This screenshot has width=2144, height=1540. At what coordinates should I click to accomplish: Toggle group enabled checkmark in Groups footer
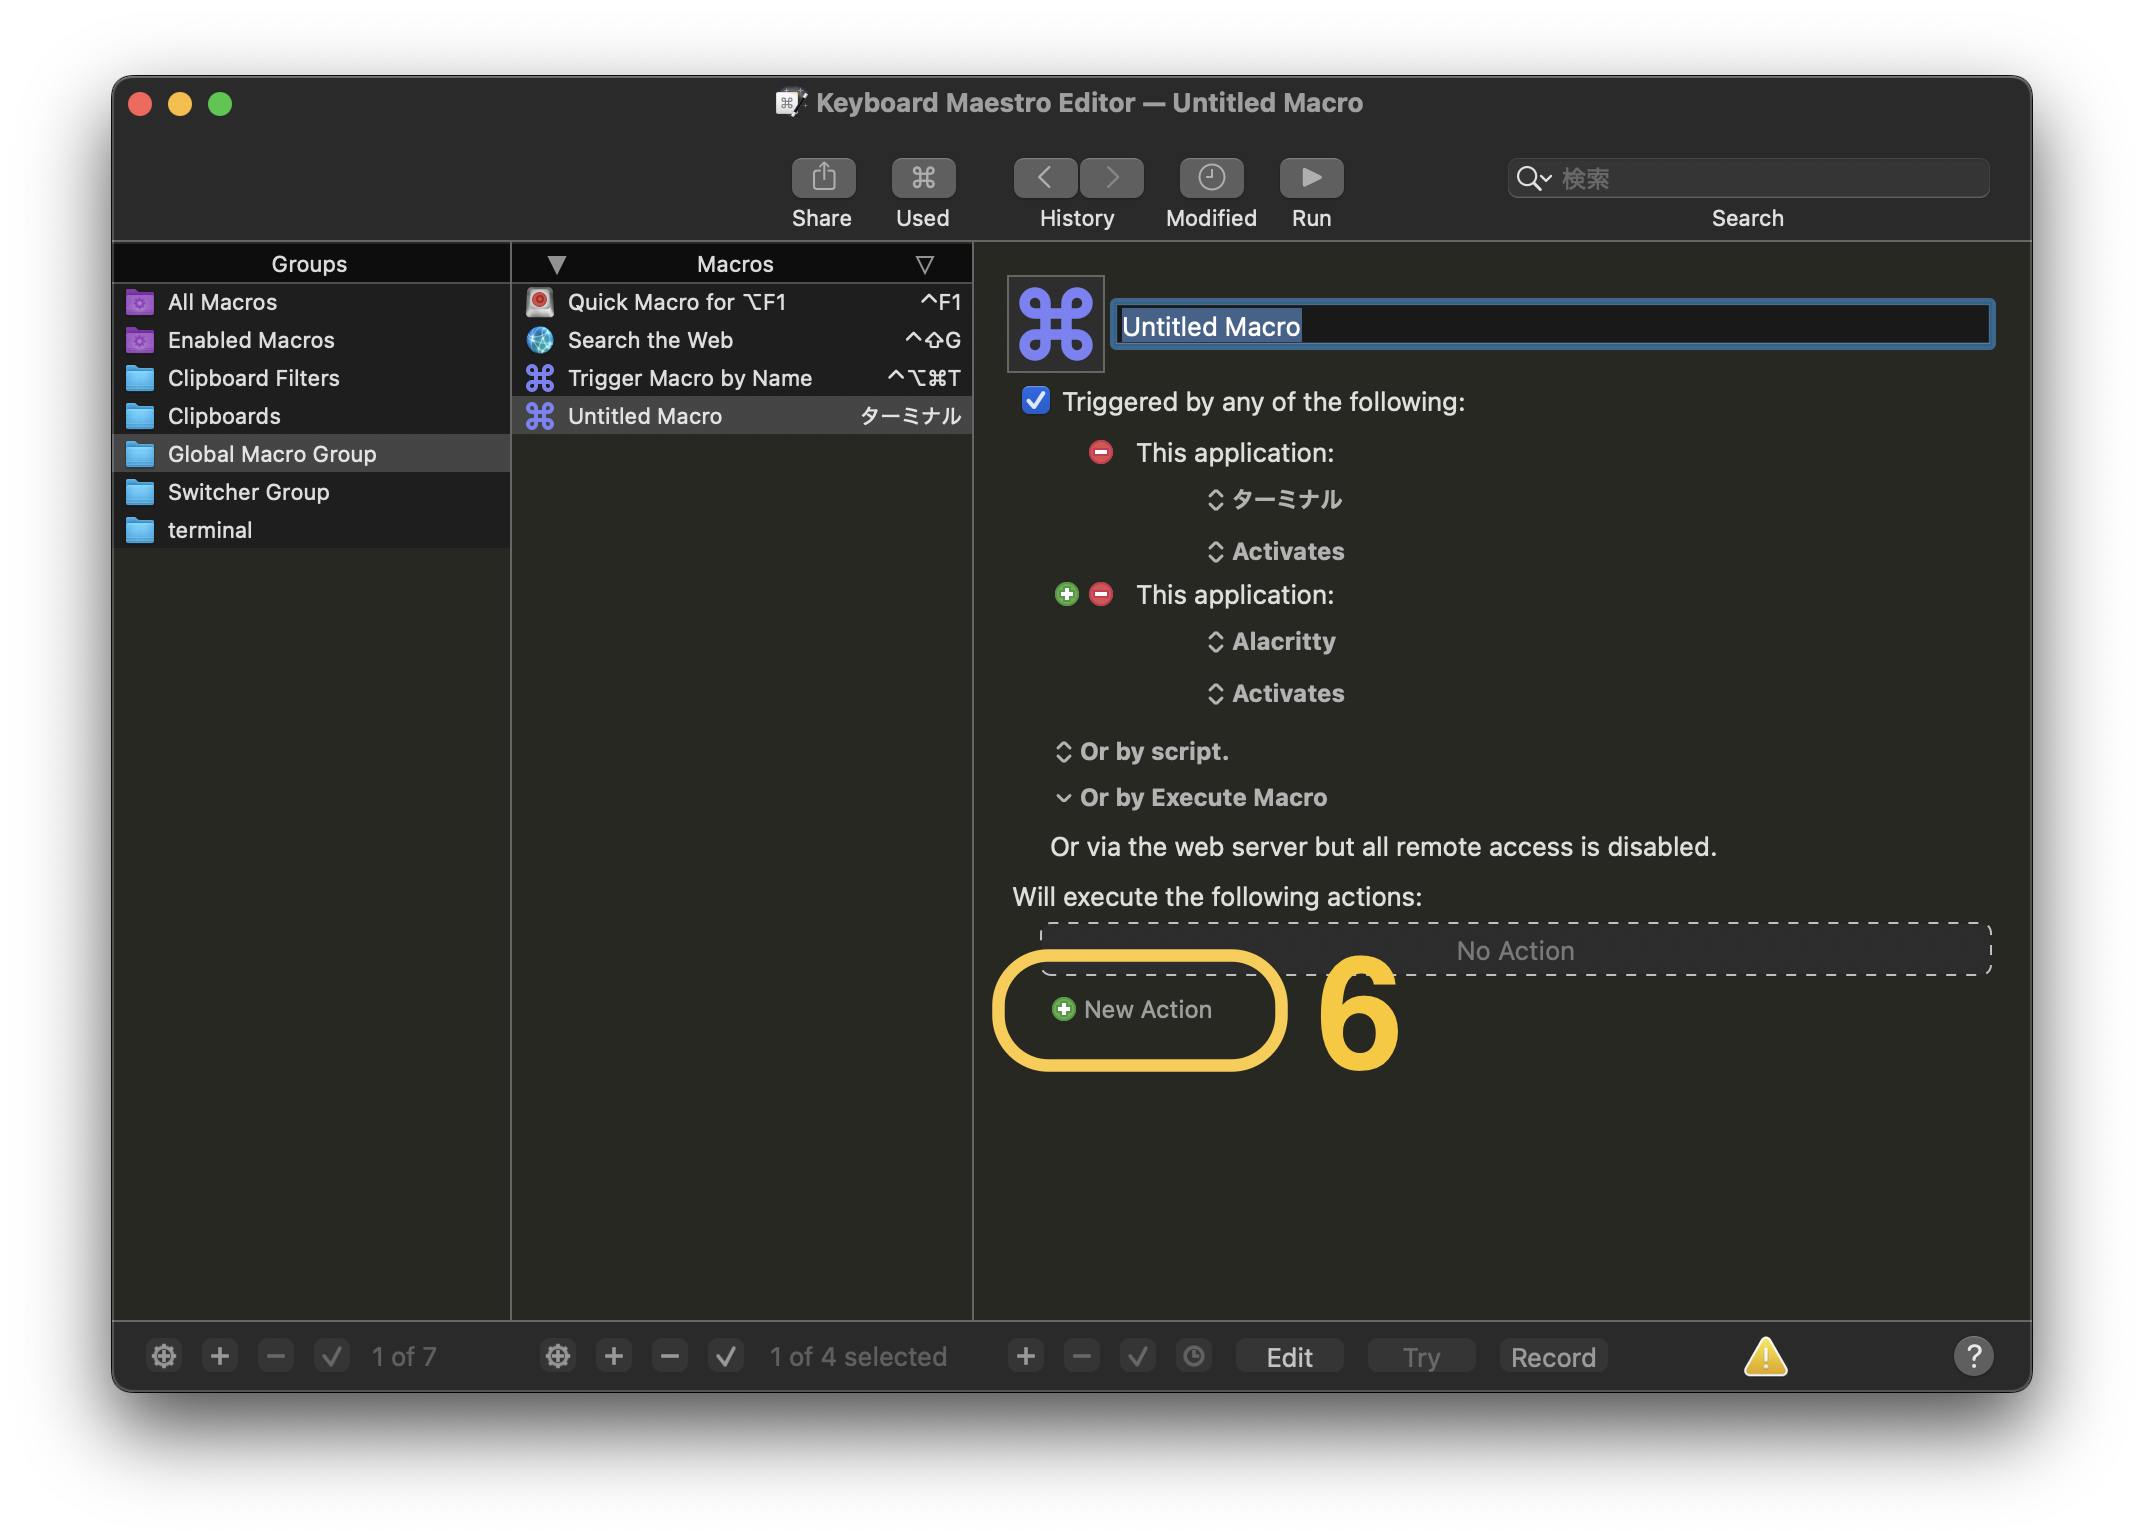tap(332, 1357)
